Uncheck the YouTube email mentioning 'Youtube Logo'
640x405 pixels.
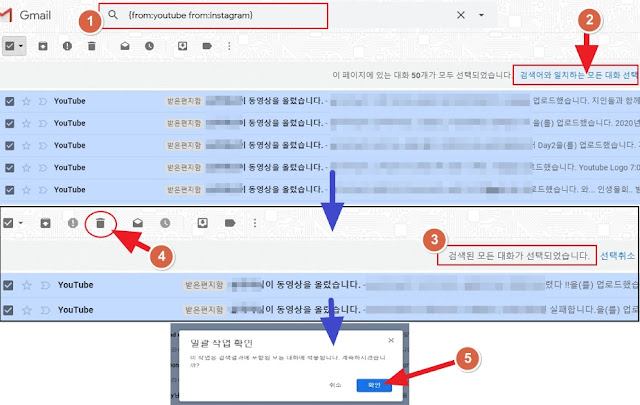pos(9,168)
